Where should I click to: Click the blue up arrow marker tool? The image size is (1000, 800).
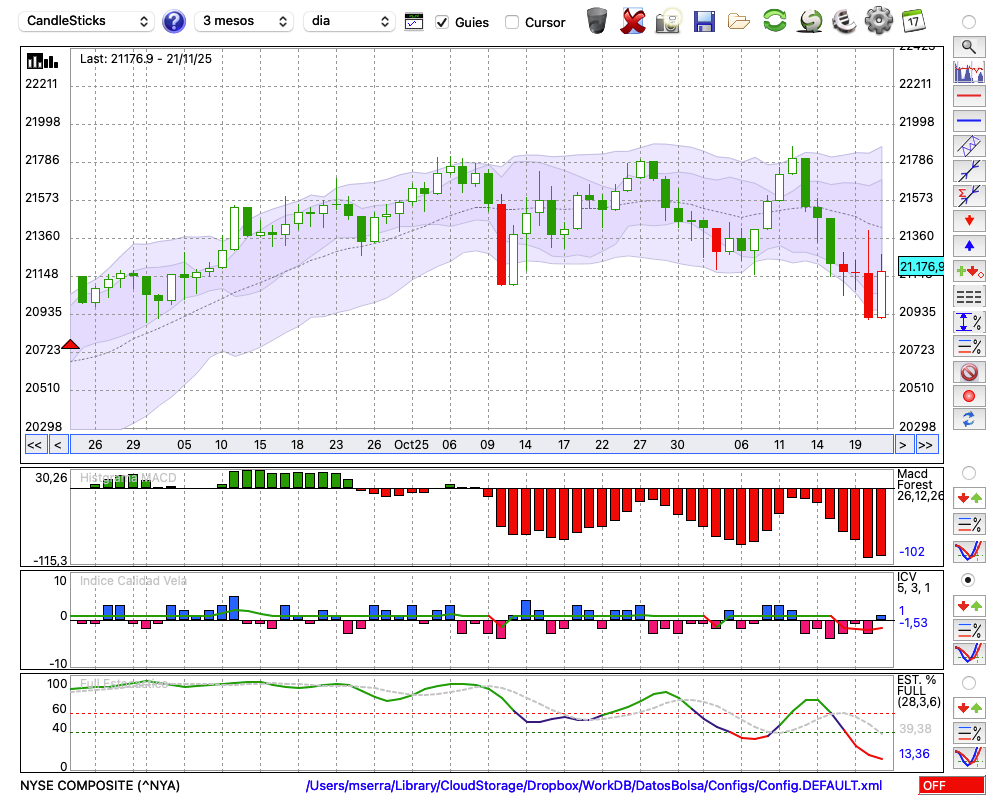969,246
